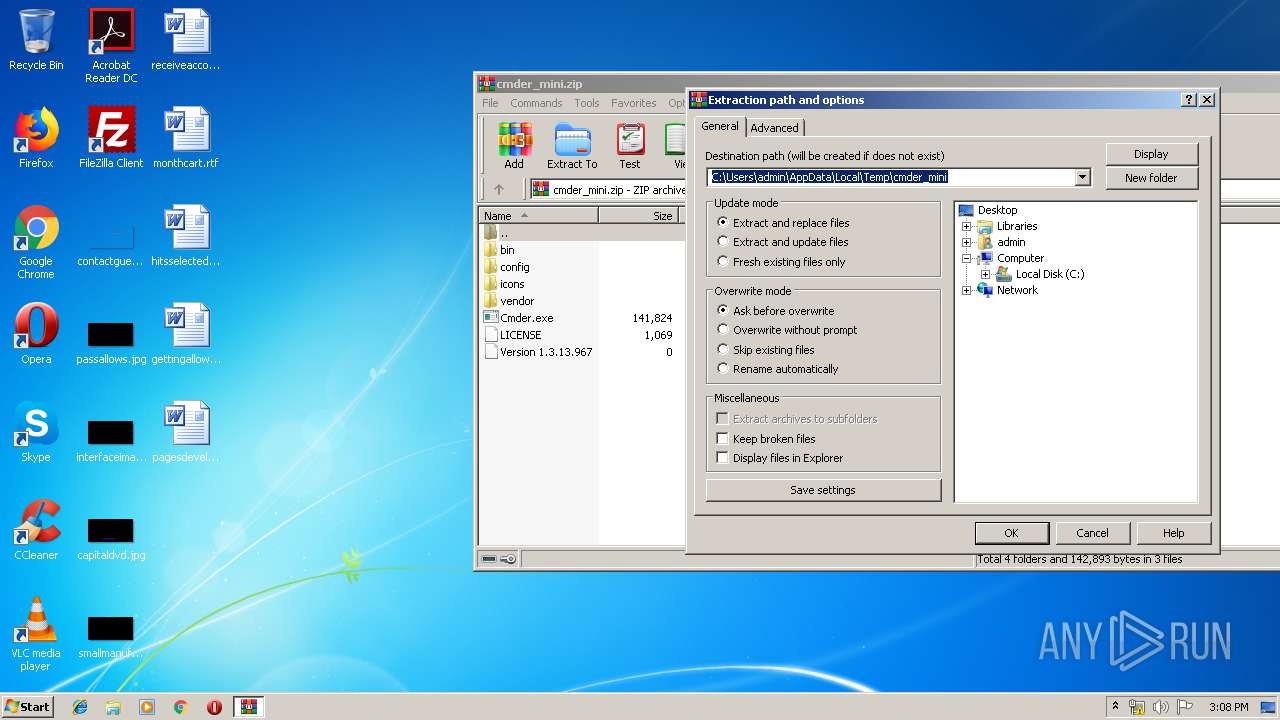Click Chrome taskbar icon
This screenshot has height=720, width=1280.
point(180,707)
